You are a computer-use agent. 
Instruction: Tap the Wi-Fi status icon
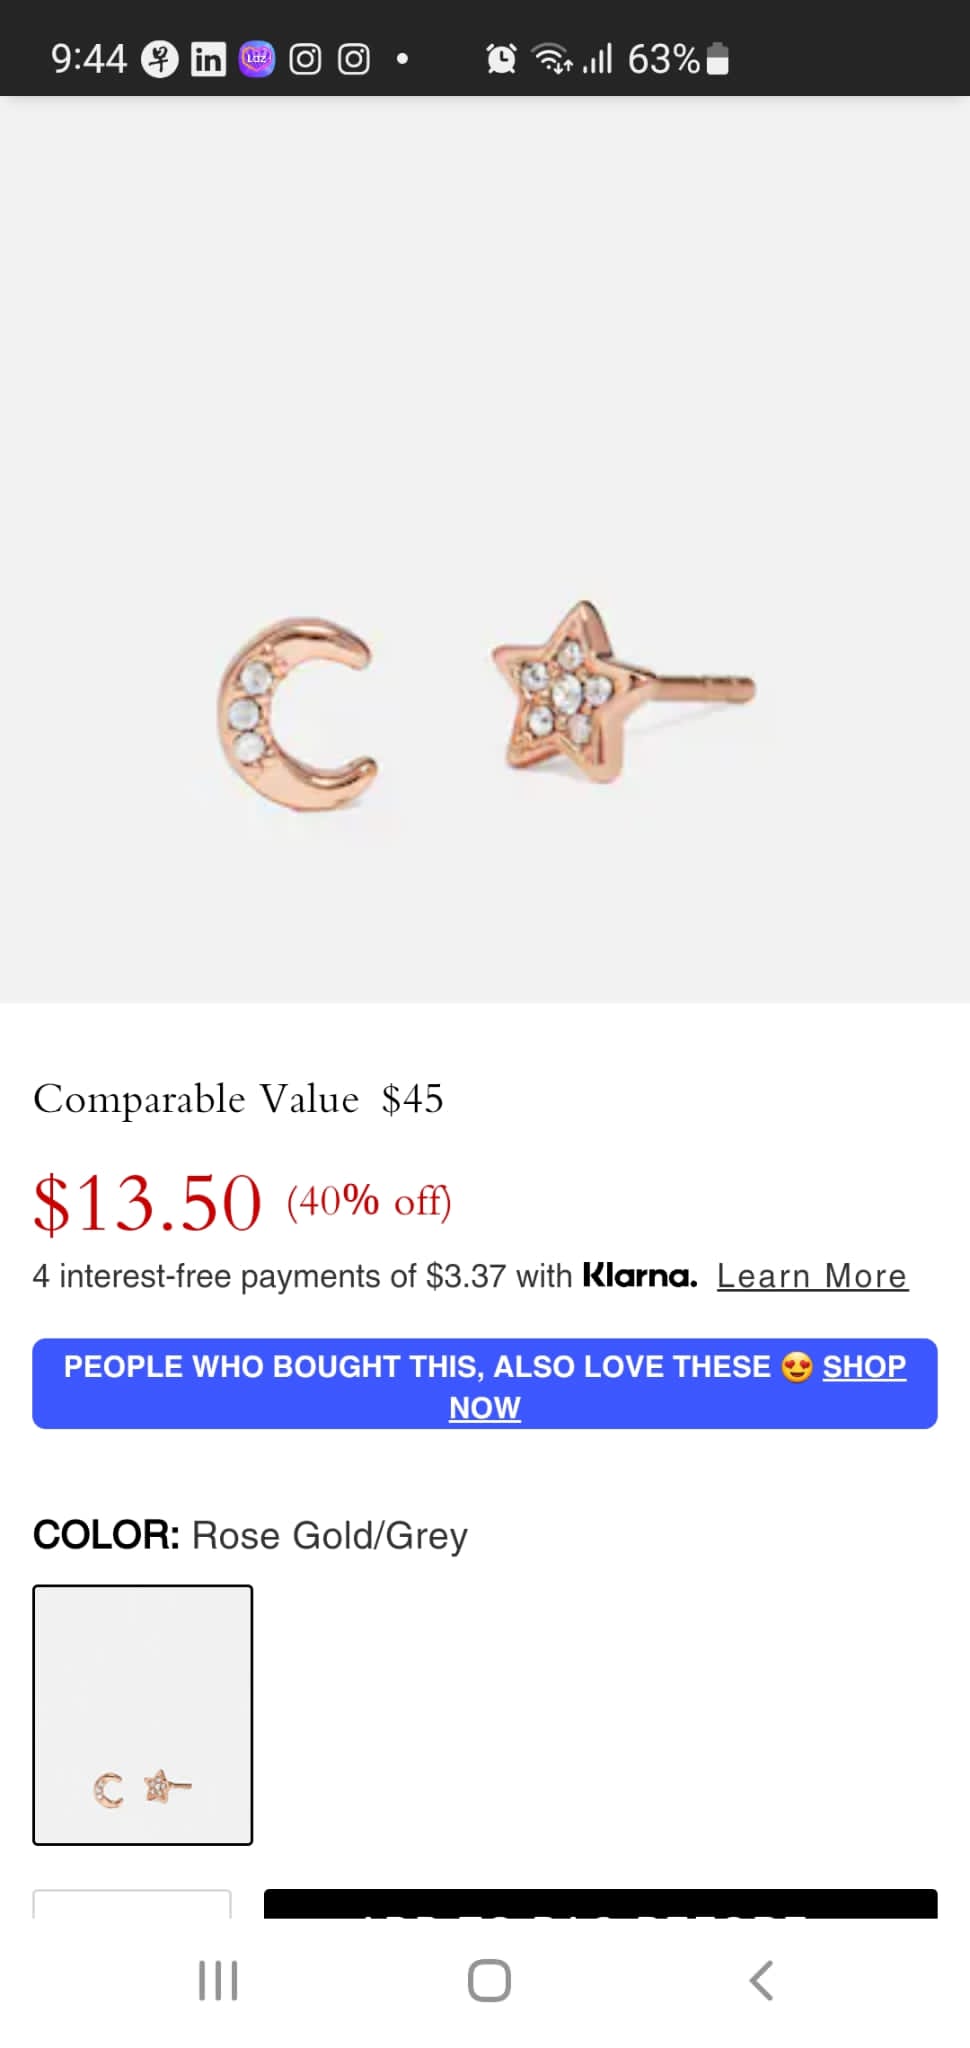click(x=552, y=59)
